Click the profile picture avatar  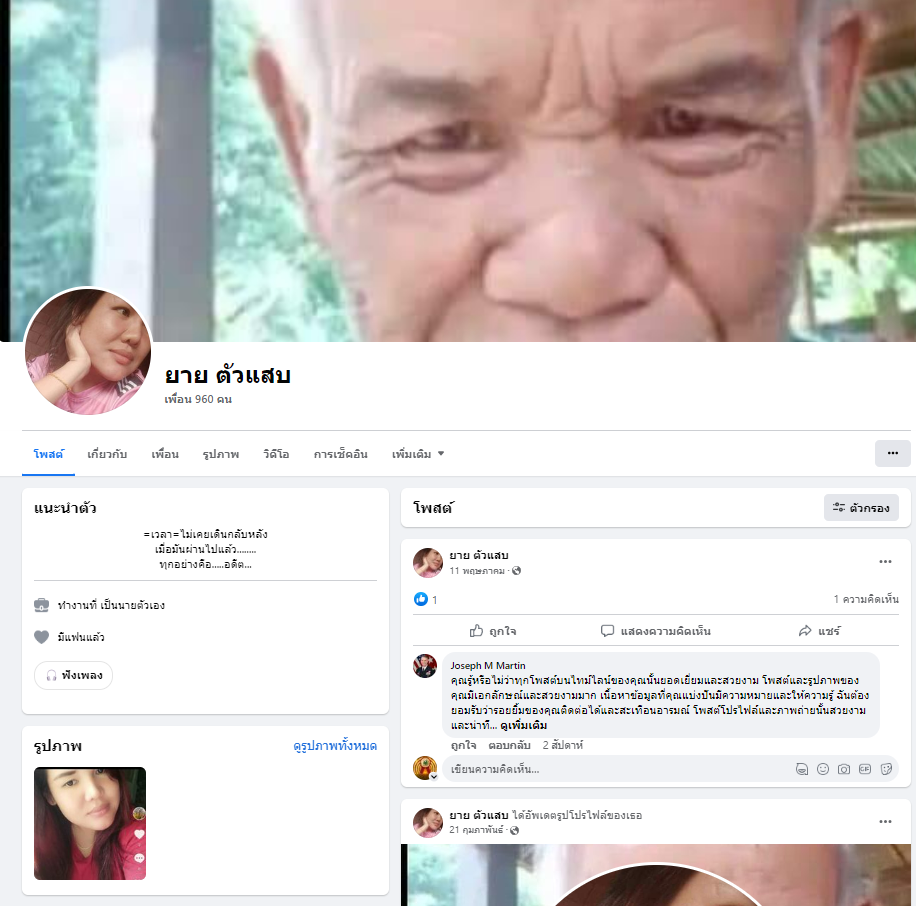(88, 351)
